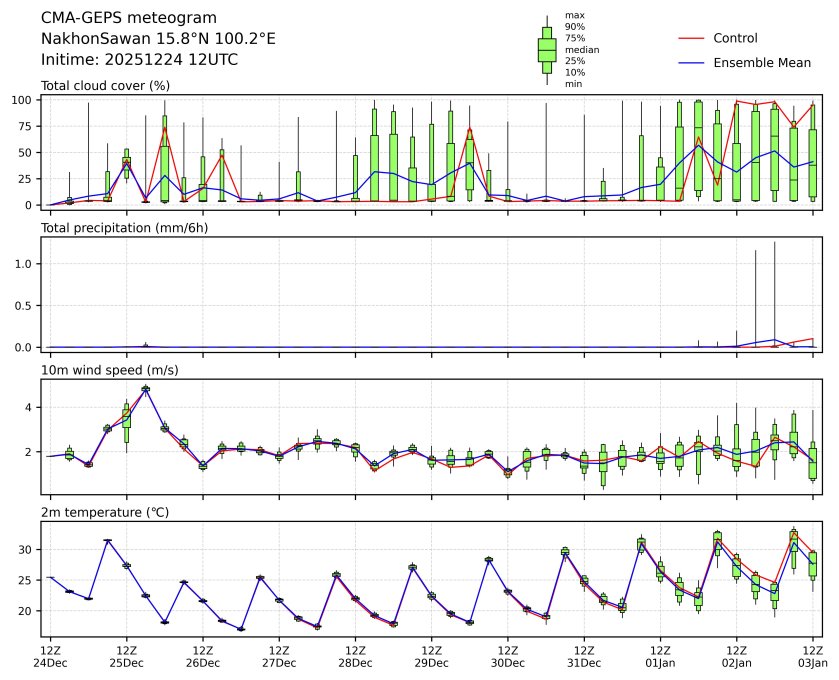Pick the 30Dec date axis label

[x=507, y=662]
